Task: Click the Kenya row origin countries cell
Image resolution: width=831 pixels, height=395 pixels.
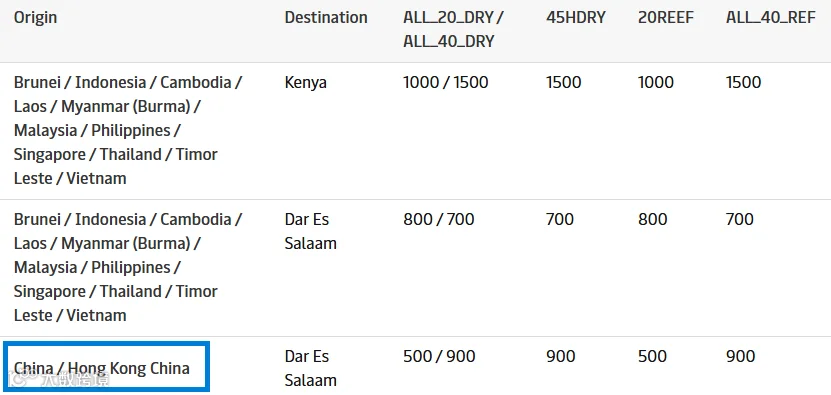Action: click(x=128, y=130)
